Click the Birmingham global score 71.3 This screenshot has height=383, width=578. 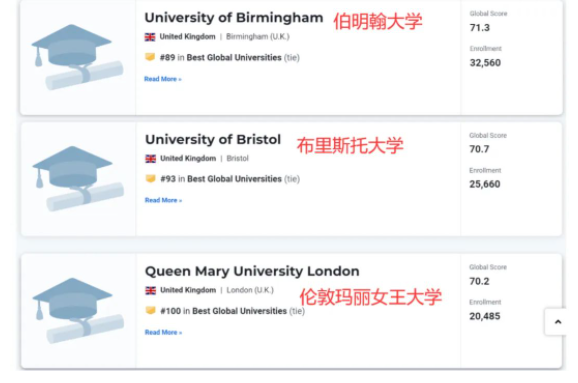[480, 28]
